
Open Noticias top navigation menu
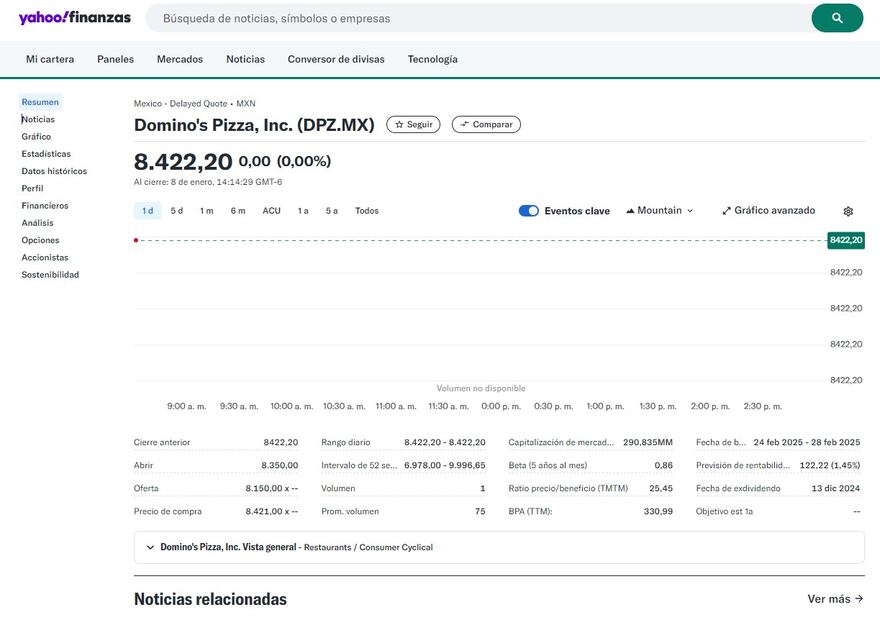[245, 59]
